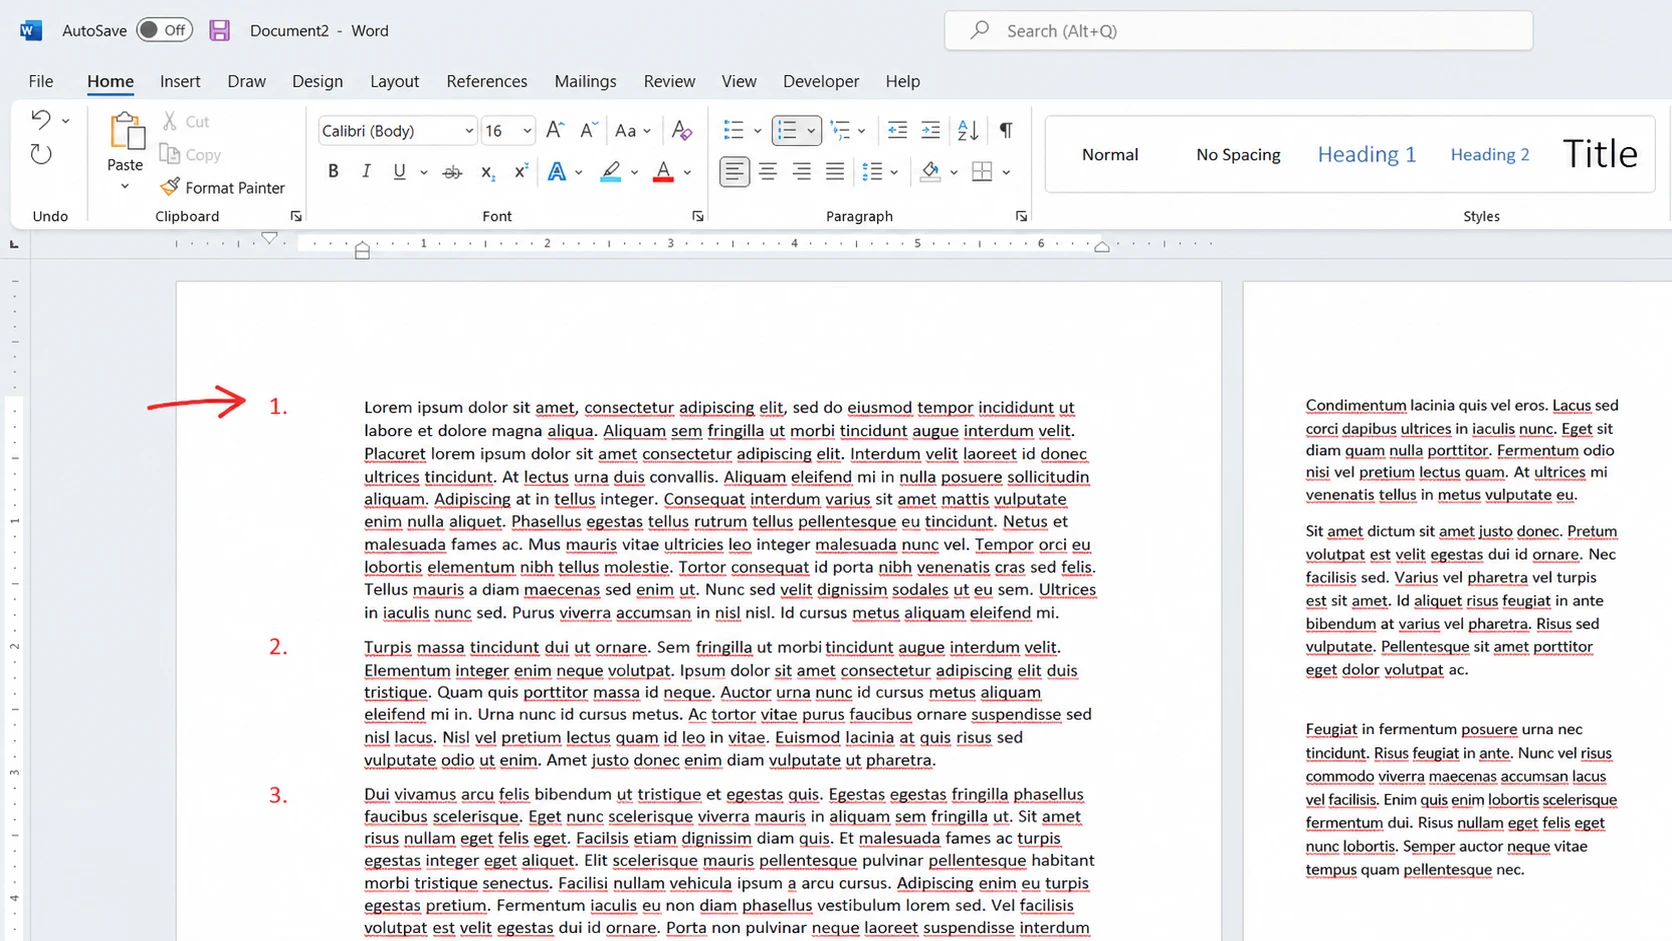The height and width of the screenshot is (941, 1672).
Task: Justify paragraph text
Action: pyautogui.click(x=835, y=172)
